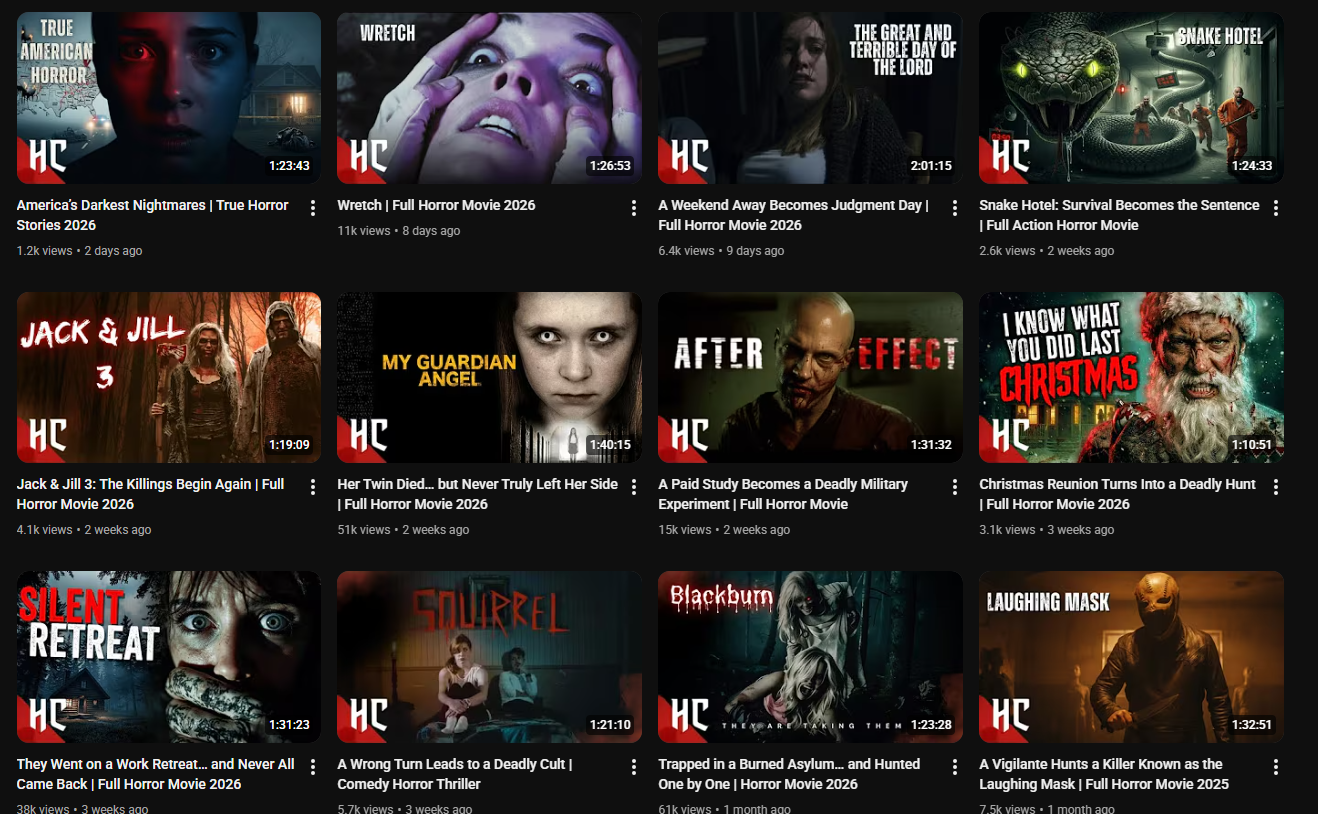The height and width of the screenshot is (814, 1318).
Task: Click 'Christmas Reunion Turns Into a Deadly Hunt' title
Action: pos(1117,494)
